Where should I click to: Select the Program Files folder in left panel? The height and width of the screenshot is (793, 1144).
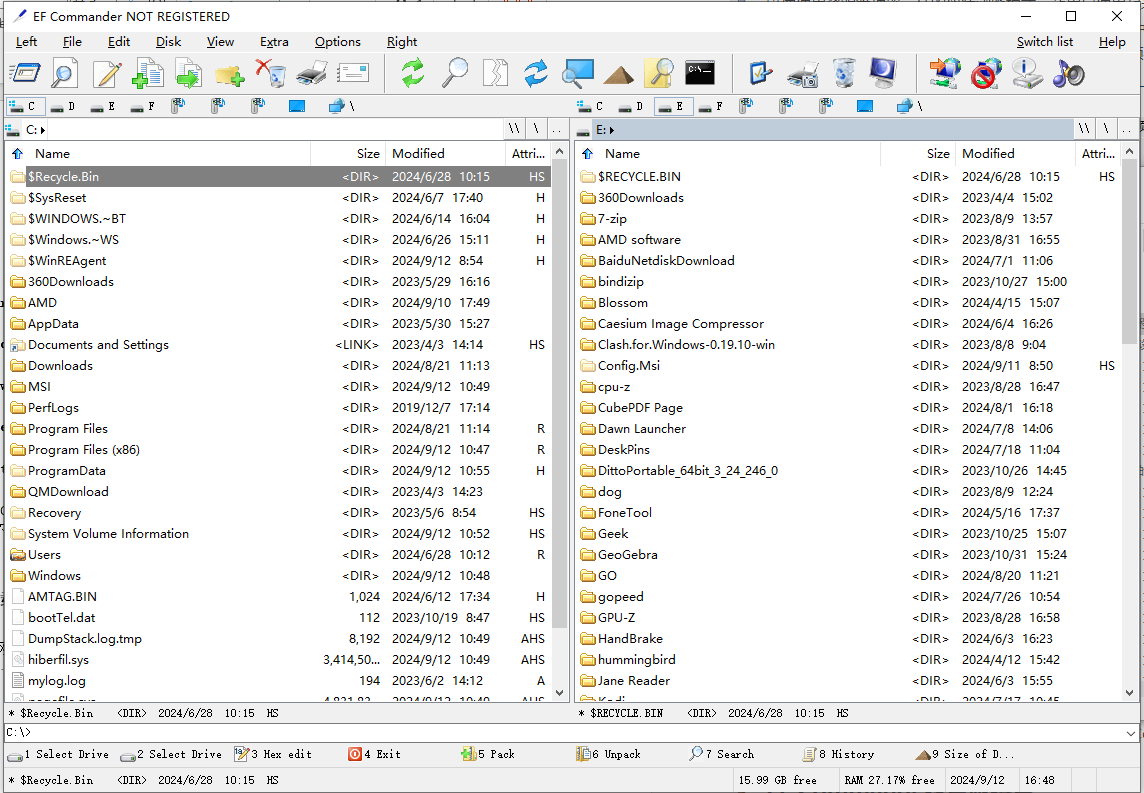[68, 428]
